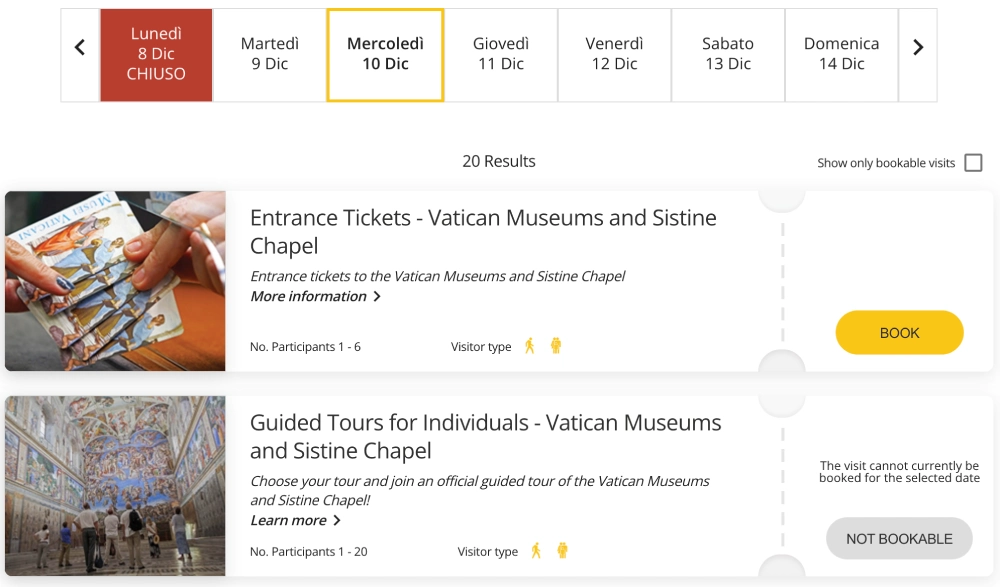Click the NOT BOOKABLE button
This screenshot has height=587, width=1000.
899,538
